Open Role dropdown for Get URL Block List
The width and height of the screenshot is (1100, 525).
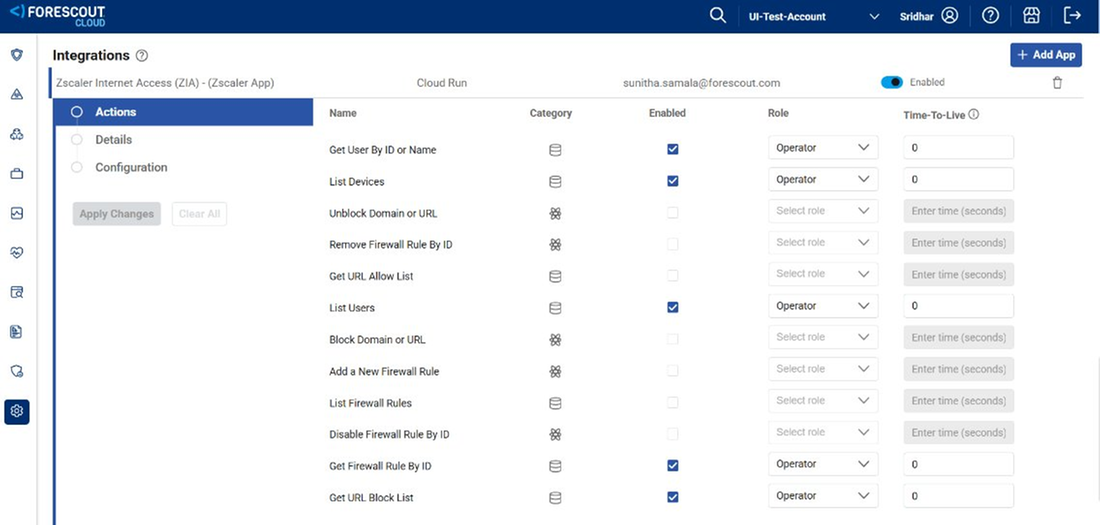tap(823, 496)
